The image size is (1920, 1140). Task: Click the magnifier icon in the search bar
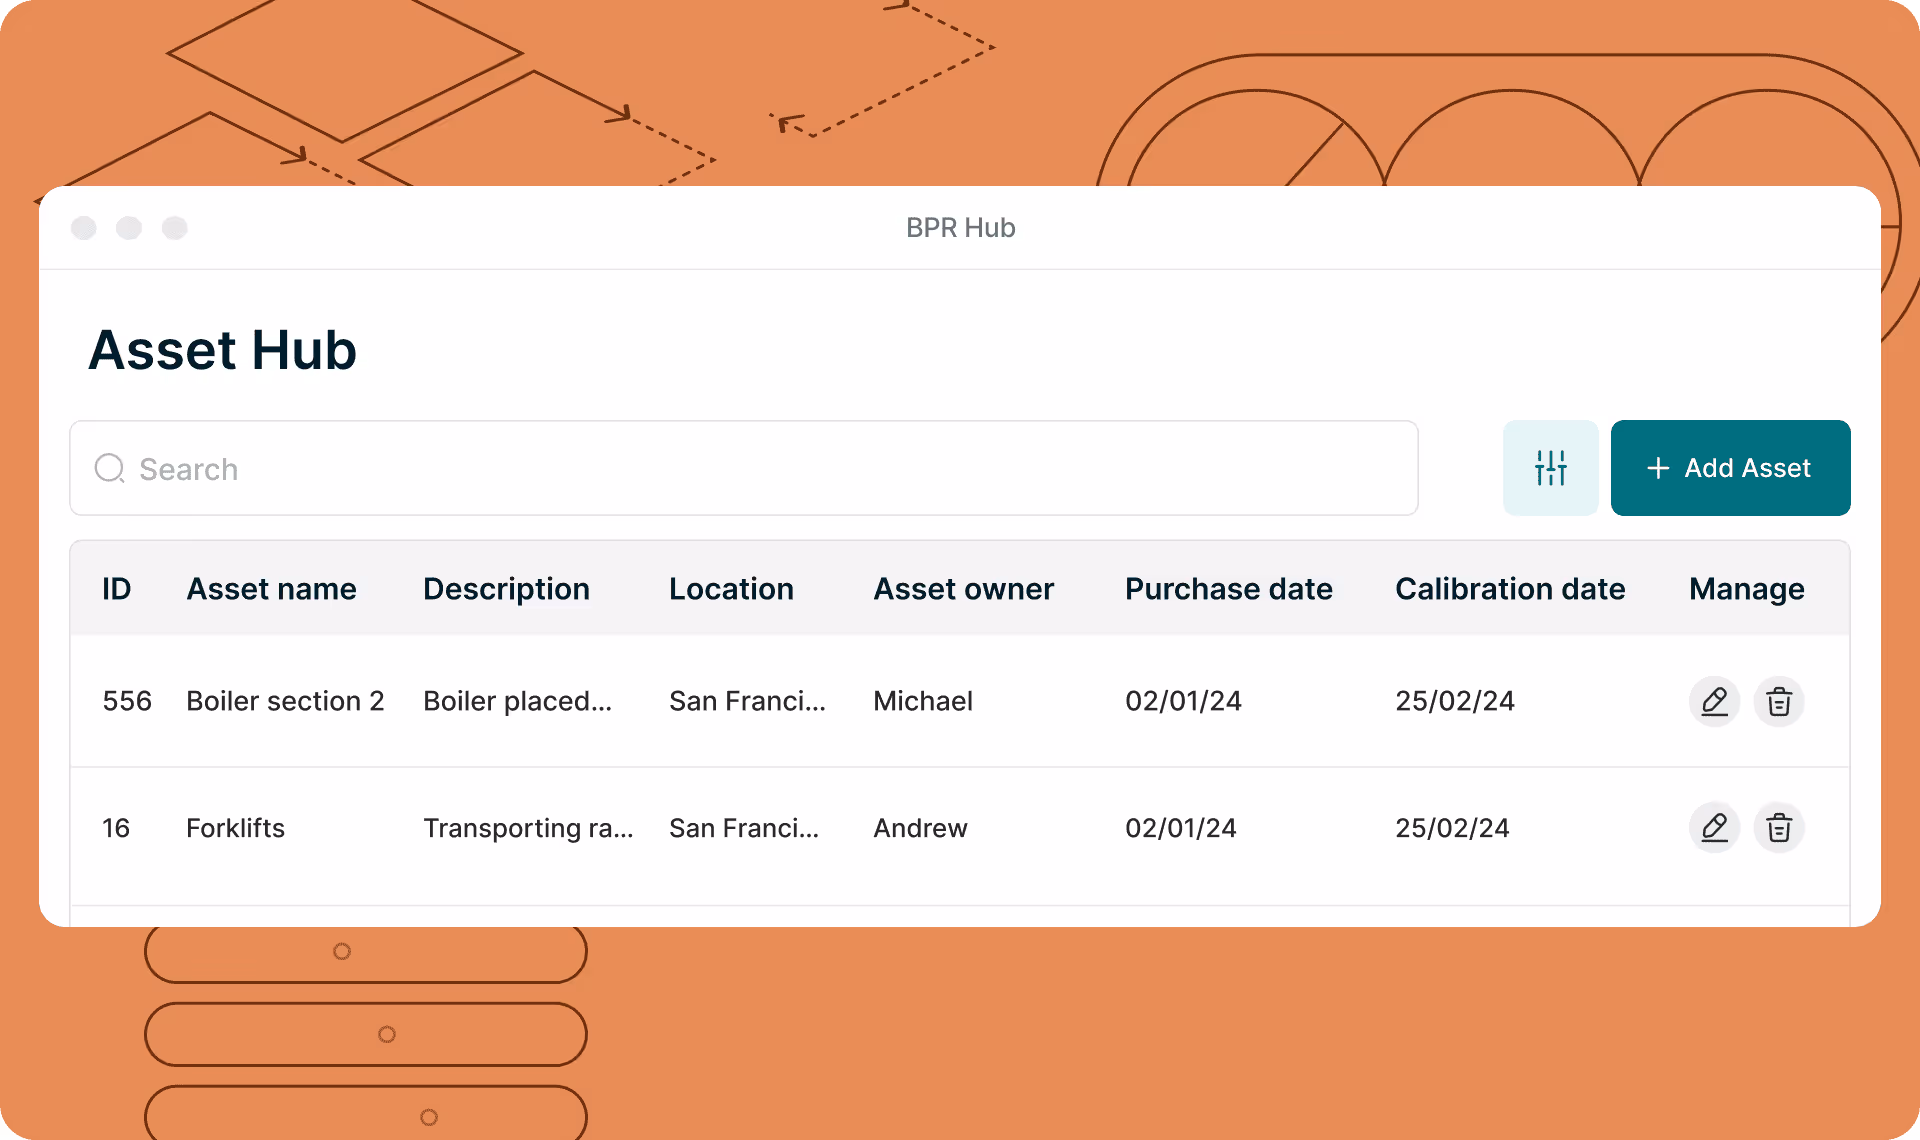[x=109, y=468]
